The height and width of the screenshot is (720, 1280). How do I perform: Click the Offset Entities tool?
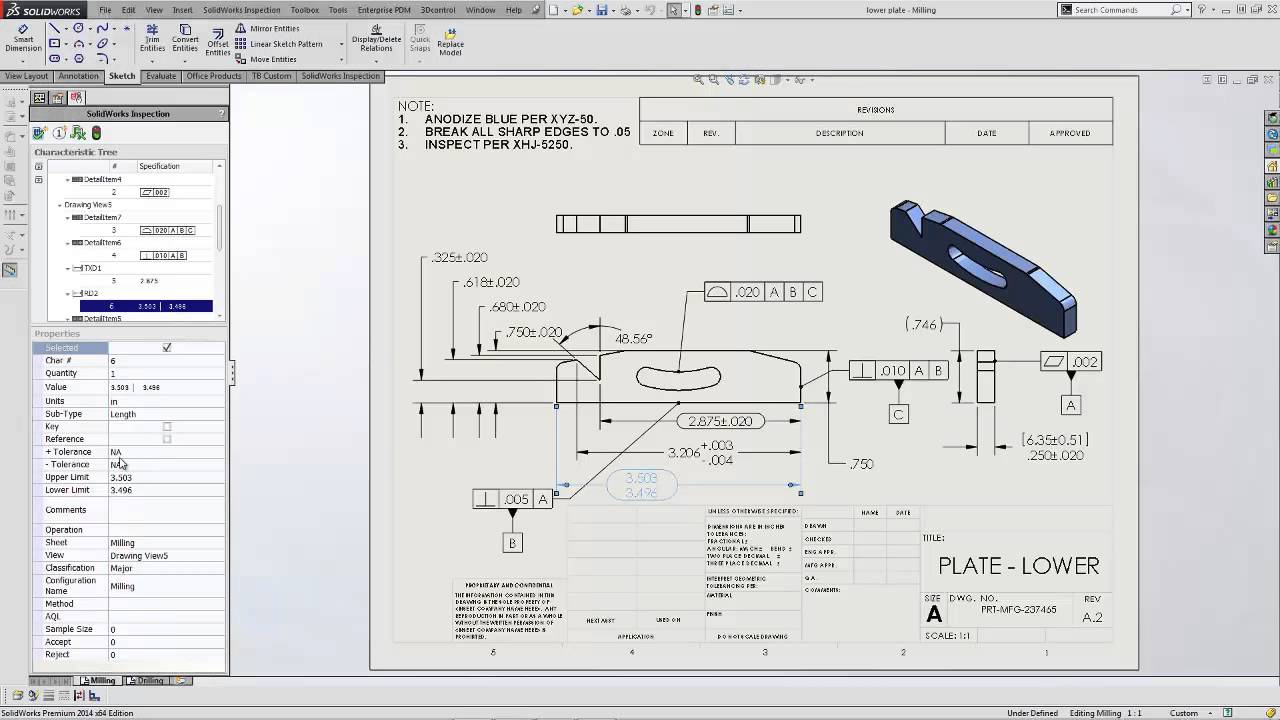[217, 41]
